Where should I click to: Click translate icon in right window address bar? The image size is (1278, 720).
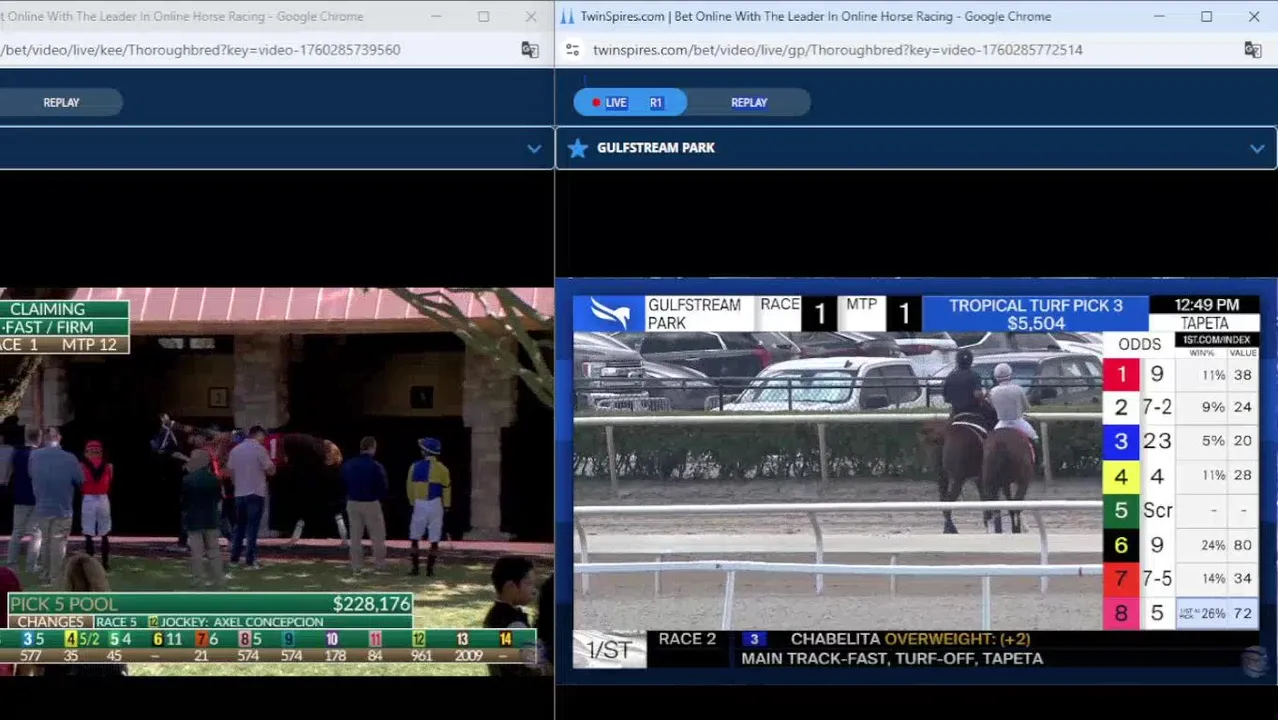coord(1252,50)
